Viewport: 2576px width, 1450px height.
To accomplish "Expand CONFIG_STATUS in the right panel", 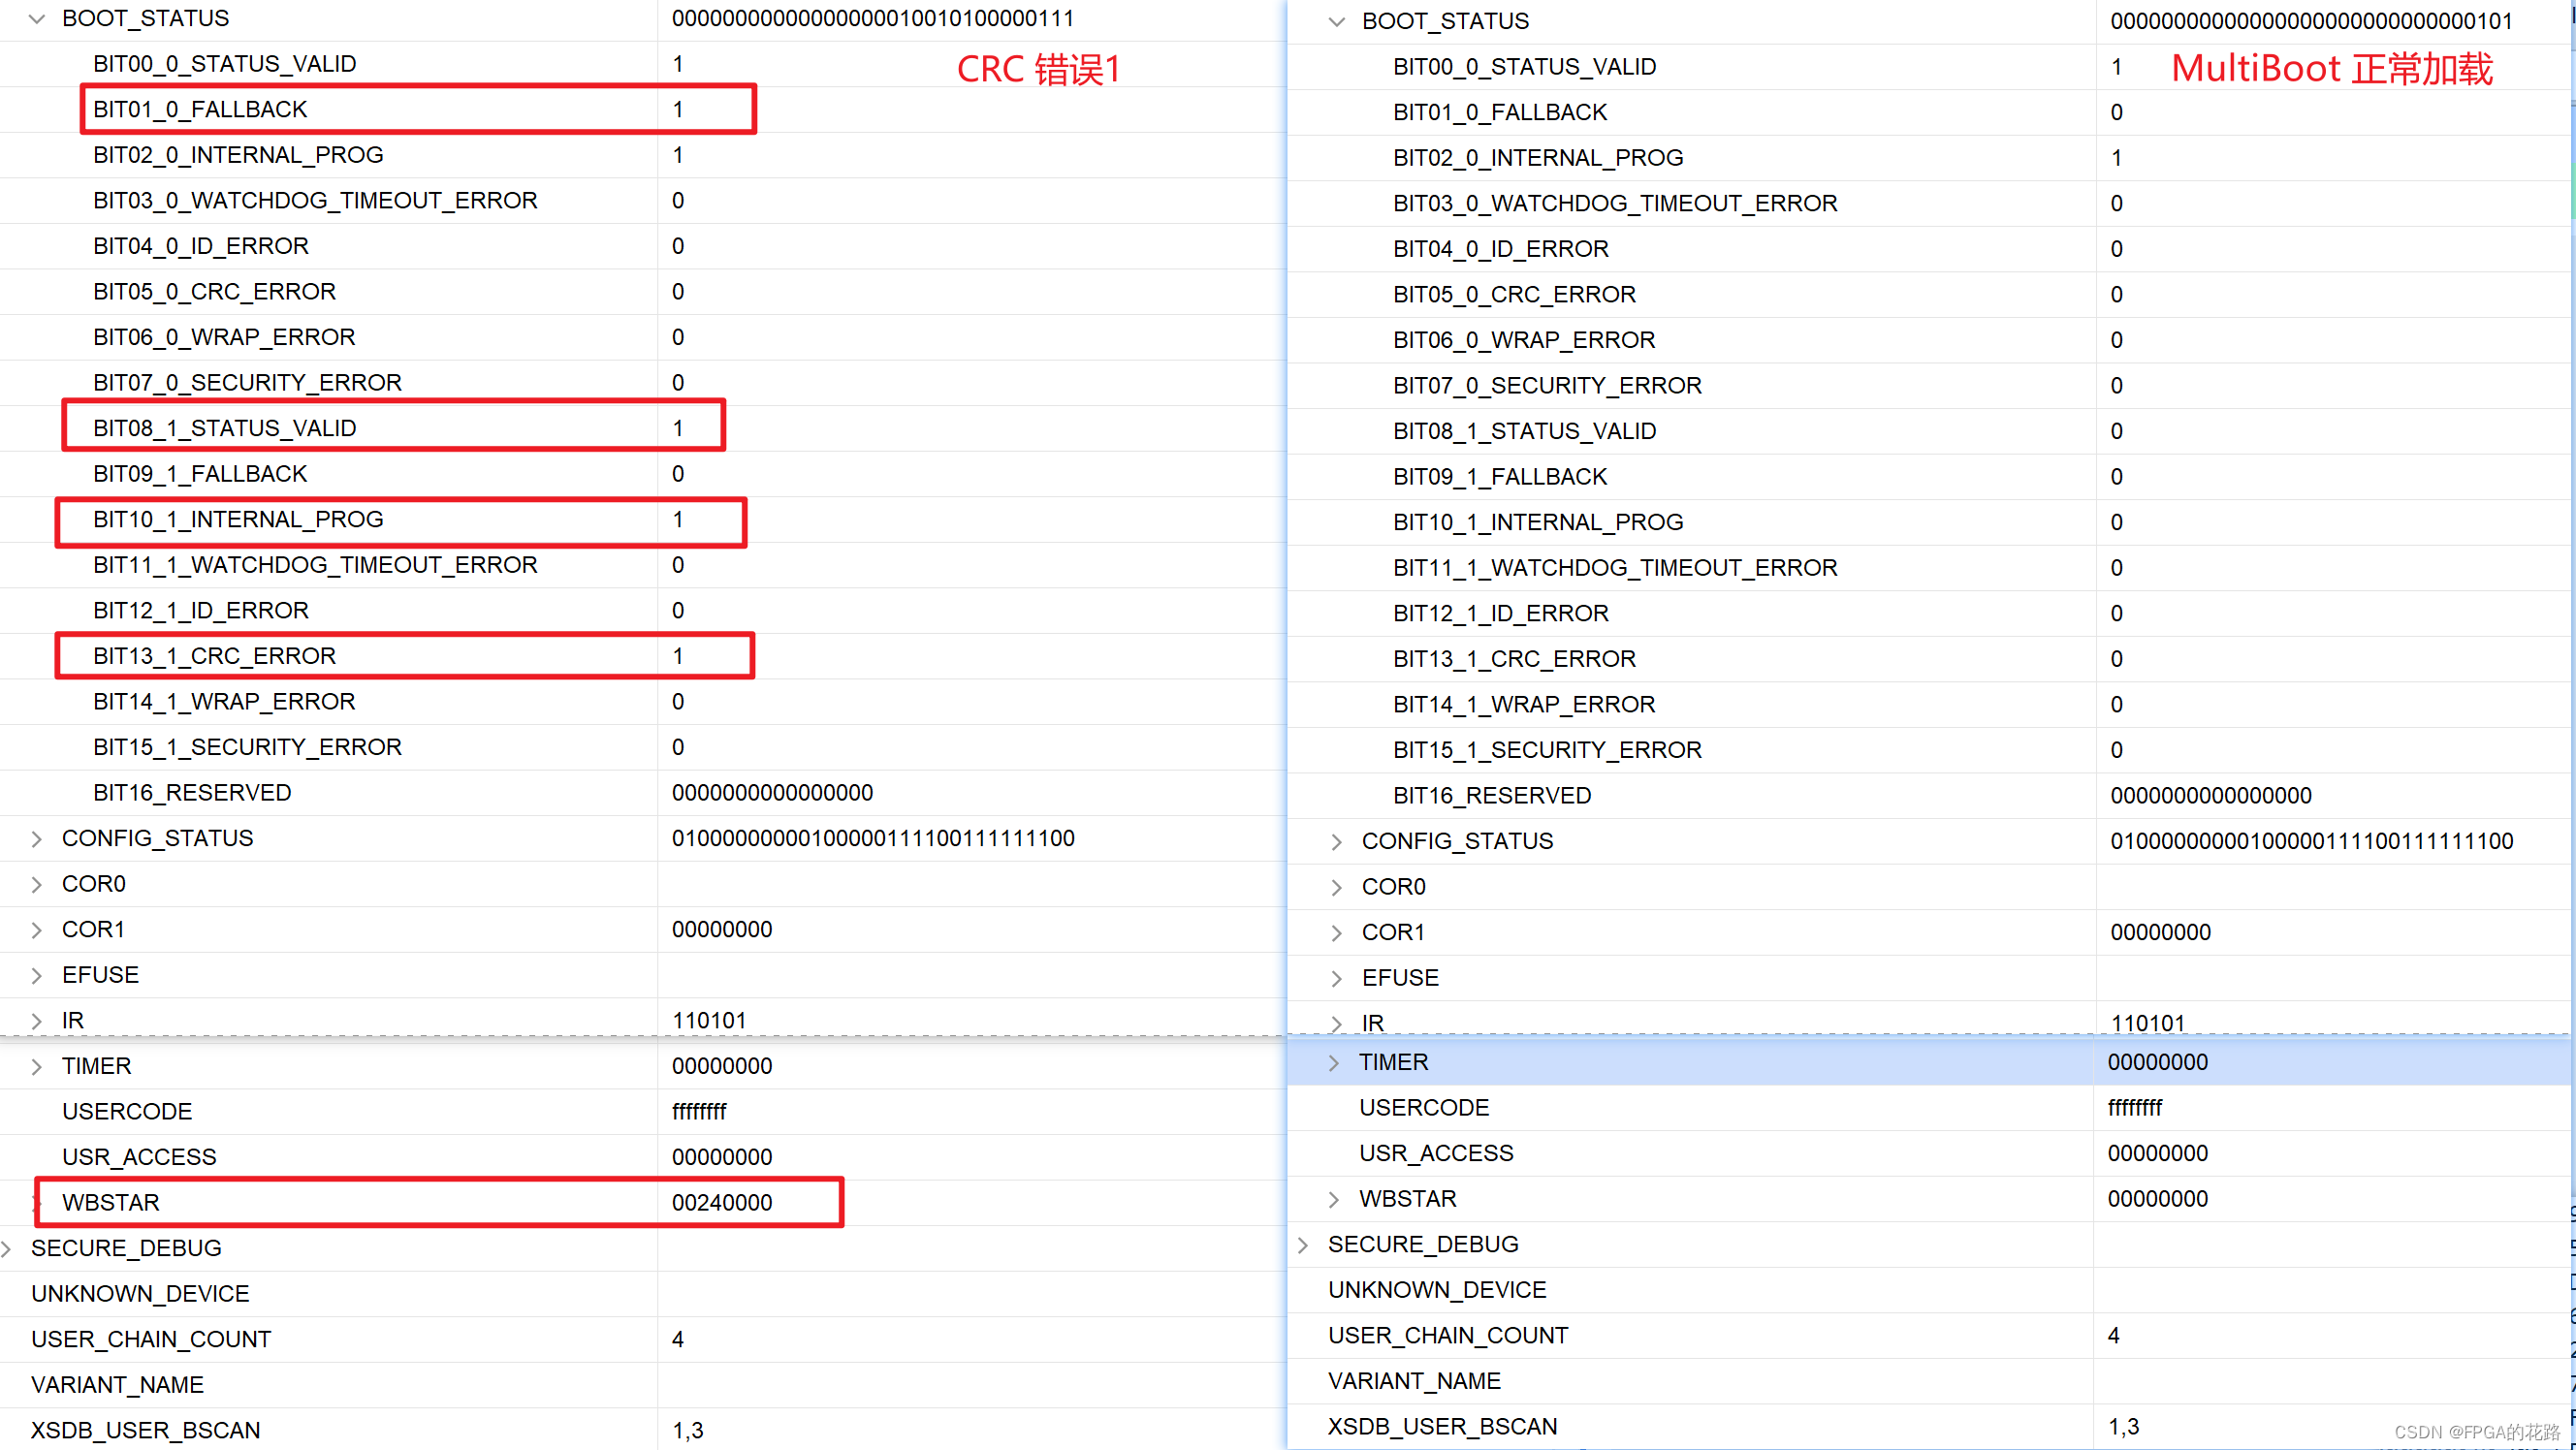I will [x=1336, y=842].
